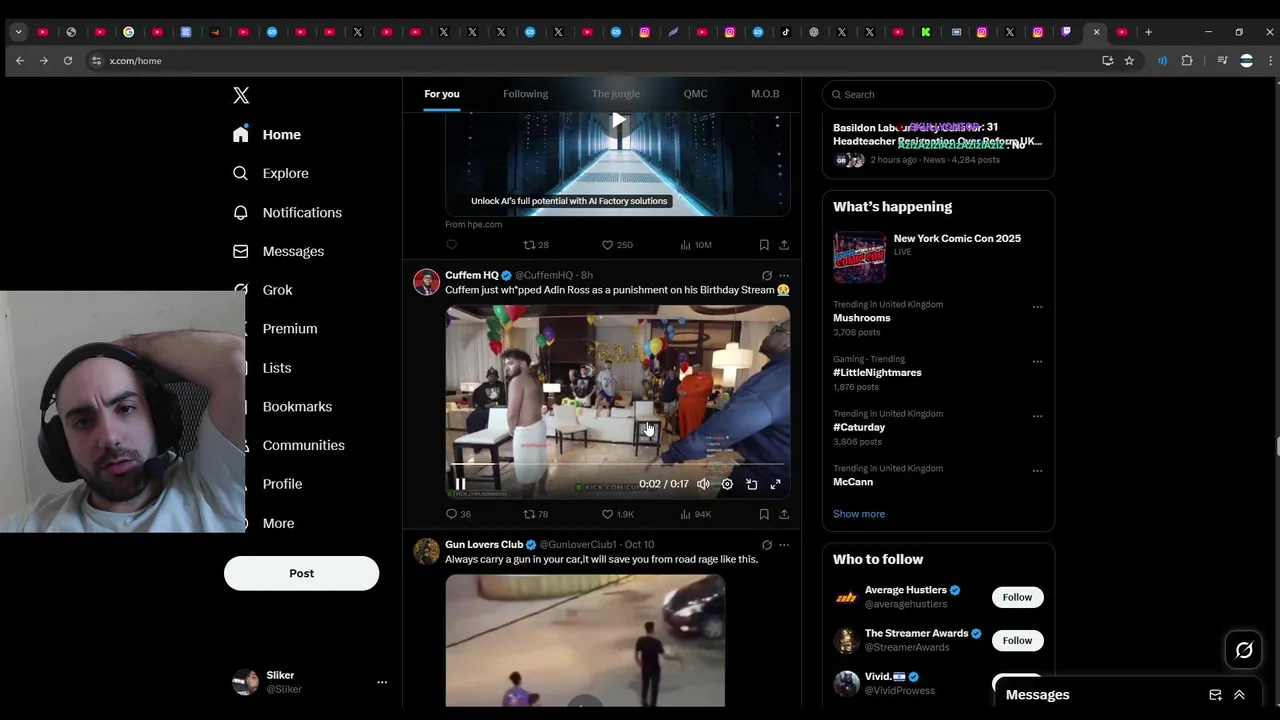The width and height of the screenshot is (1280, 720).
Task: Follow The Streamer Awards
Action: click(1017, 640)
